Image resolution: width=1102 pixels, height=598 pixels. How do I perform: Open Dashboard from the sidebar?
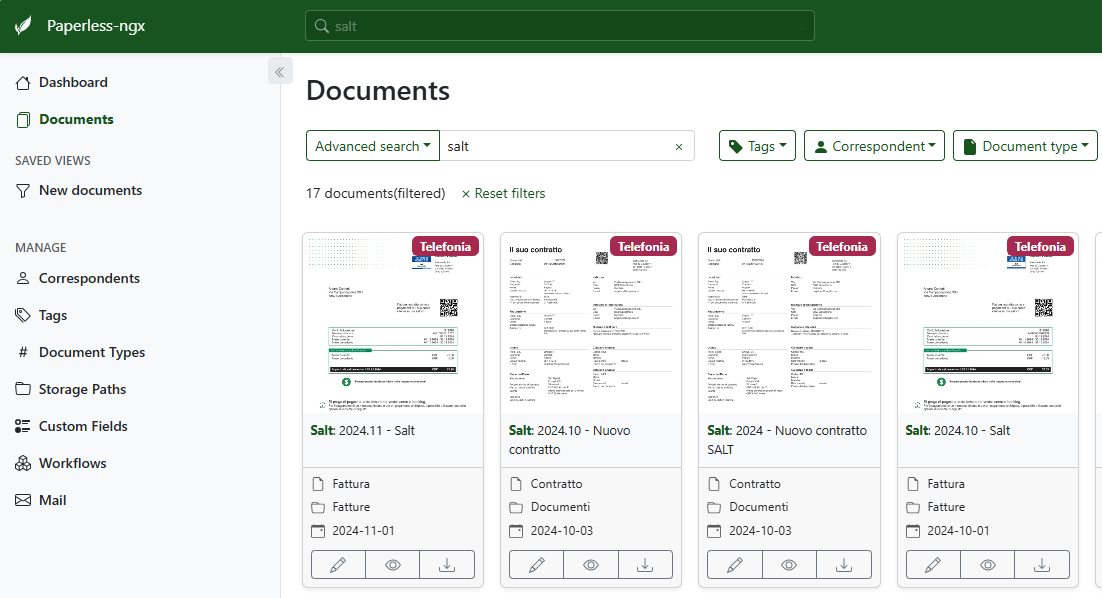point(62,82)
